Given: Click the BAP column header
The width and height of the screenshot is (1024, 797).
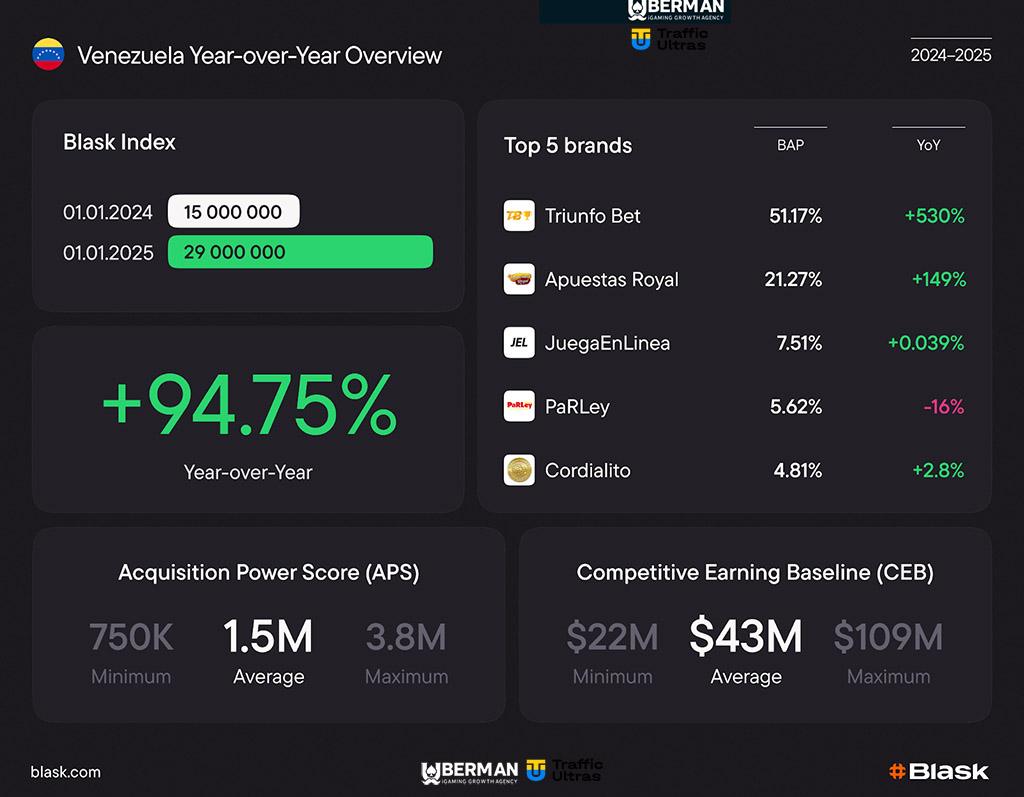Looking at the screenshot, I should click(x=790, y=145).
